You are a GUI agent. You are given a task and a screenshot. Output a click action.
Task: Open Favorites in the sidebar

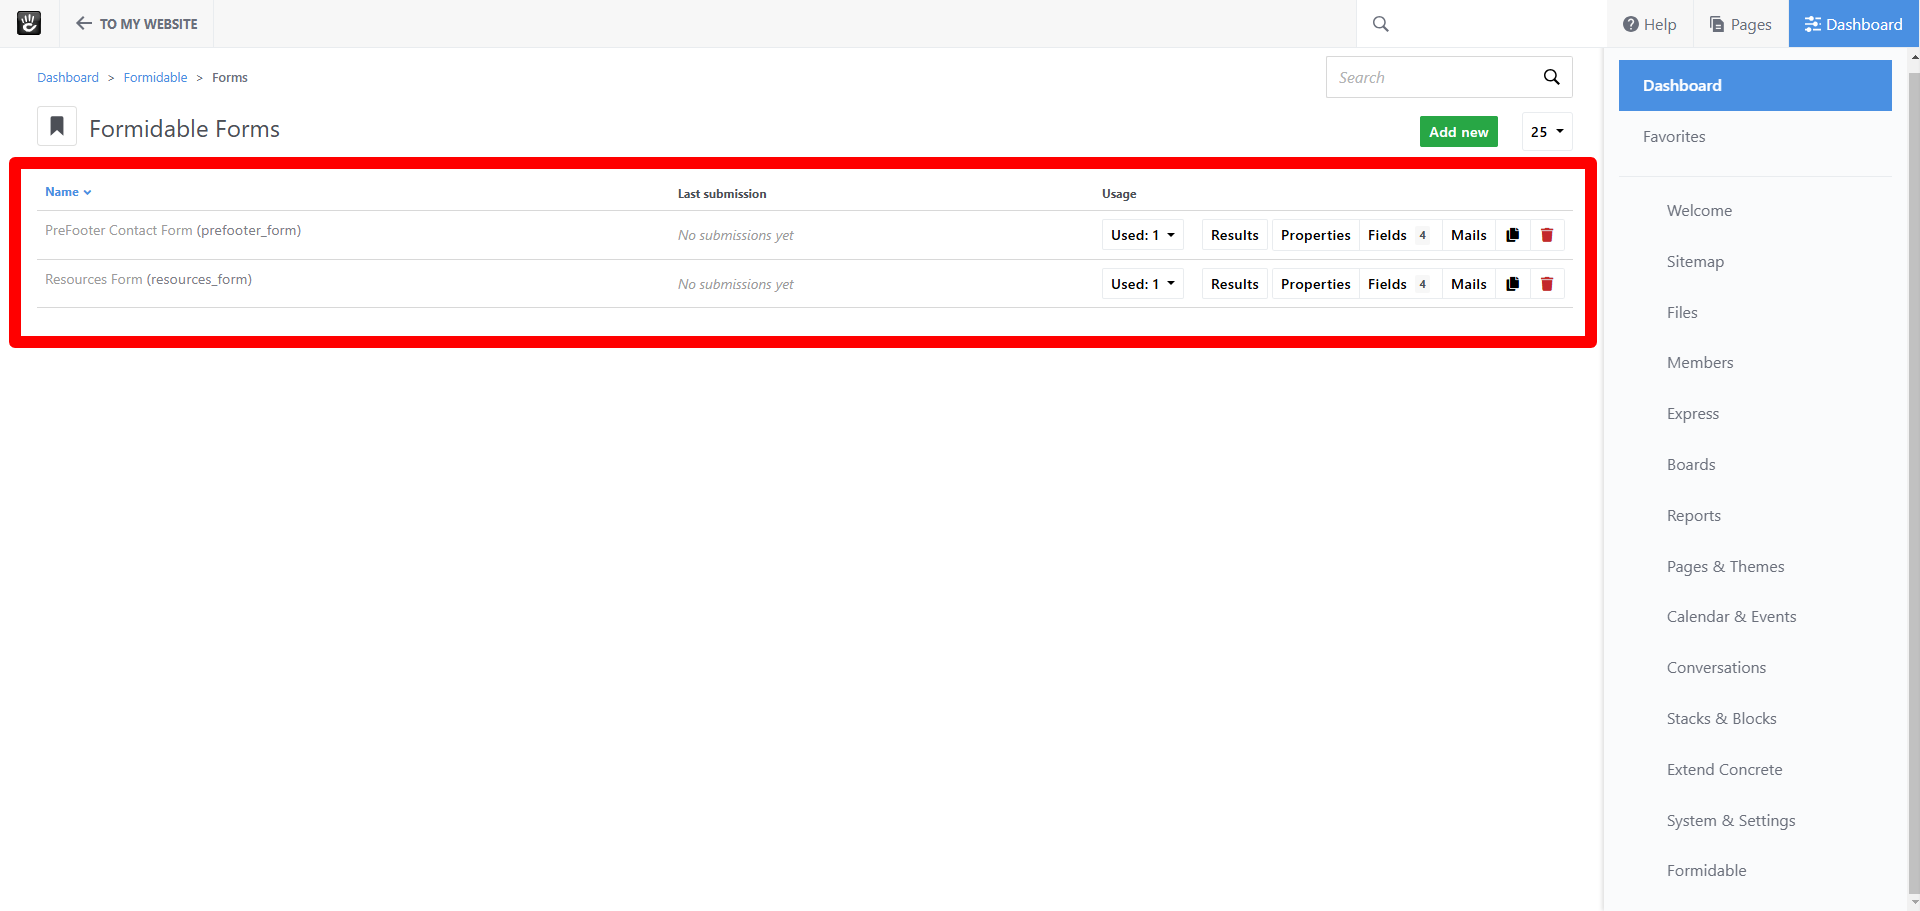click(1674, 136)
